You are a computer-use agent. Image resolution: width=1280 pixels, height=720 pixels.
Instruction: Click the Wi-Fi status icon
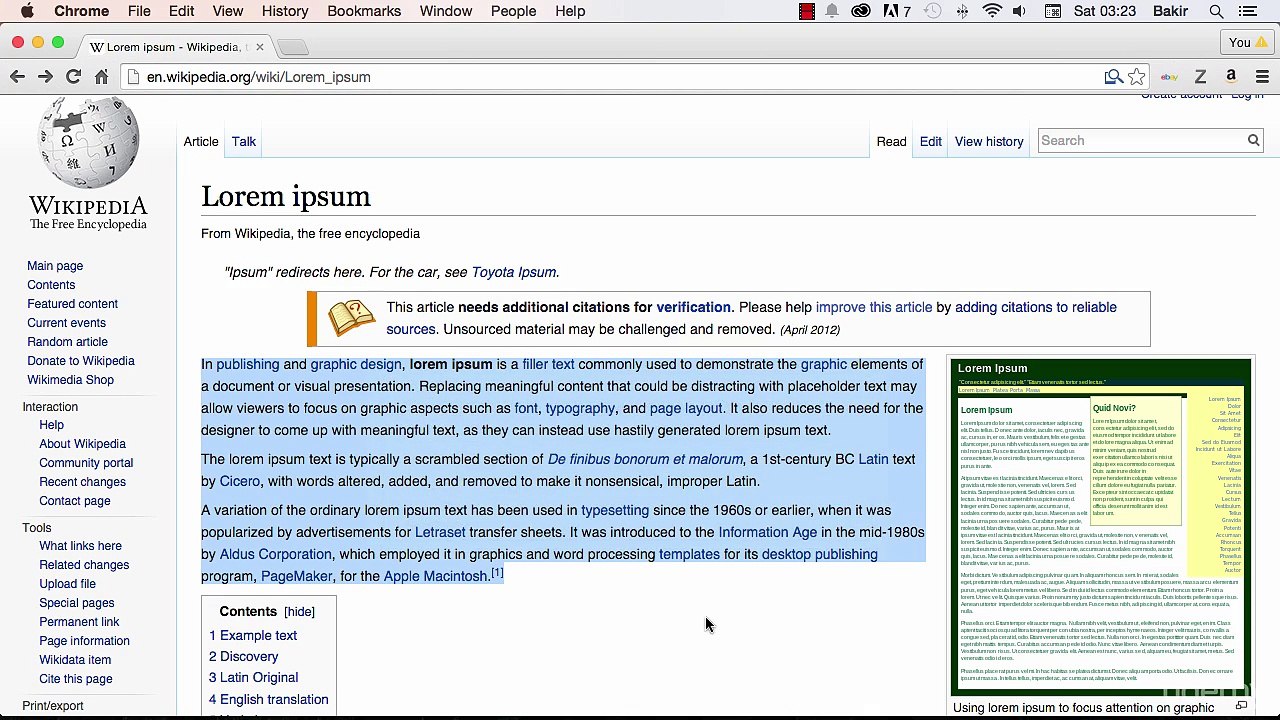tap(992, 11)
